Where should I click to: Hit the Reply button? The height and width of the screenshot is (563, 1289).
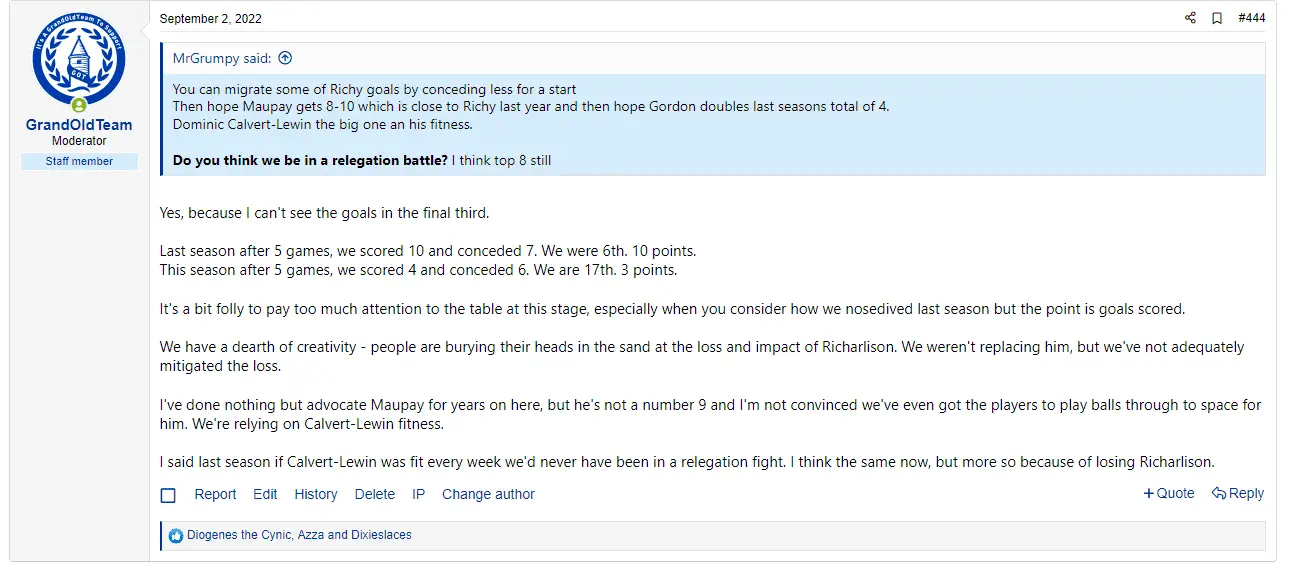1238,493
